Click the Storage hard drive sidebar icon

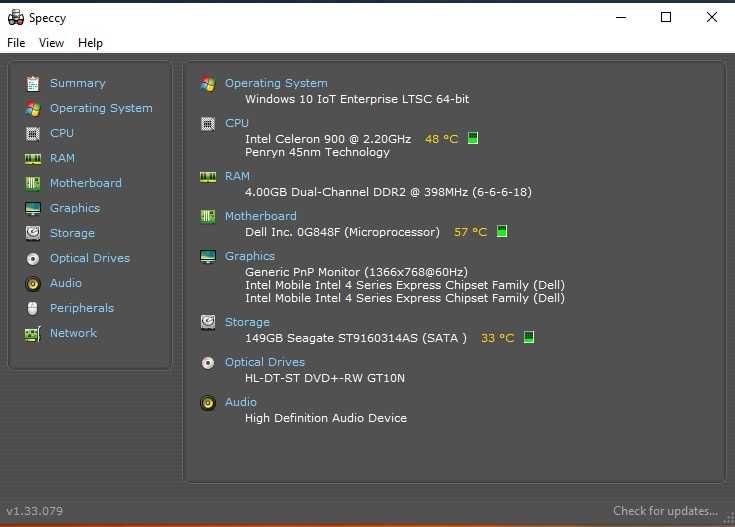click(x=33, y=233)
